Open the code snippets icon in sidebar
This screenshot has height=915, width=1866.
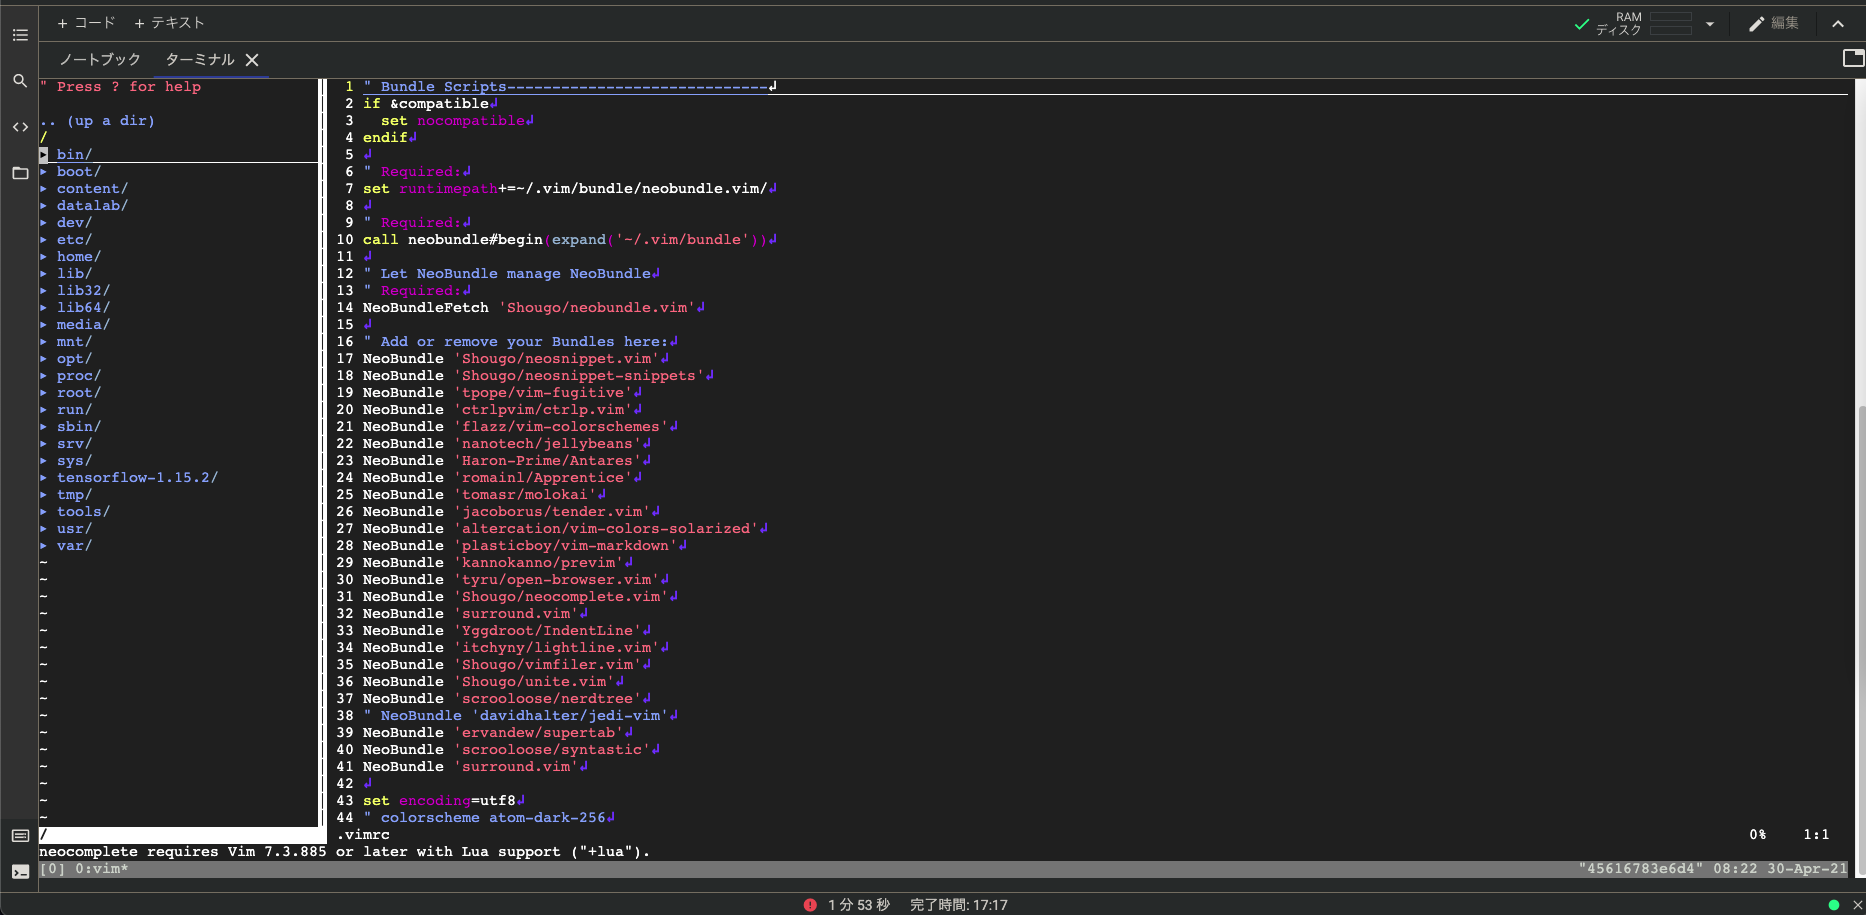click(x=20, y=127)
